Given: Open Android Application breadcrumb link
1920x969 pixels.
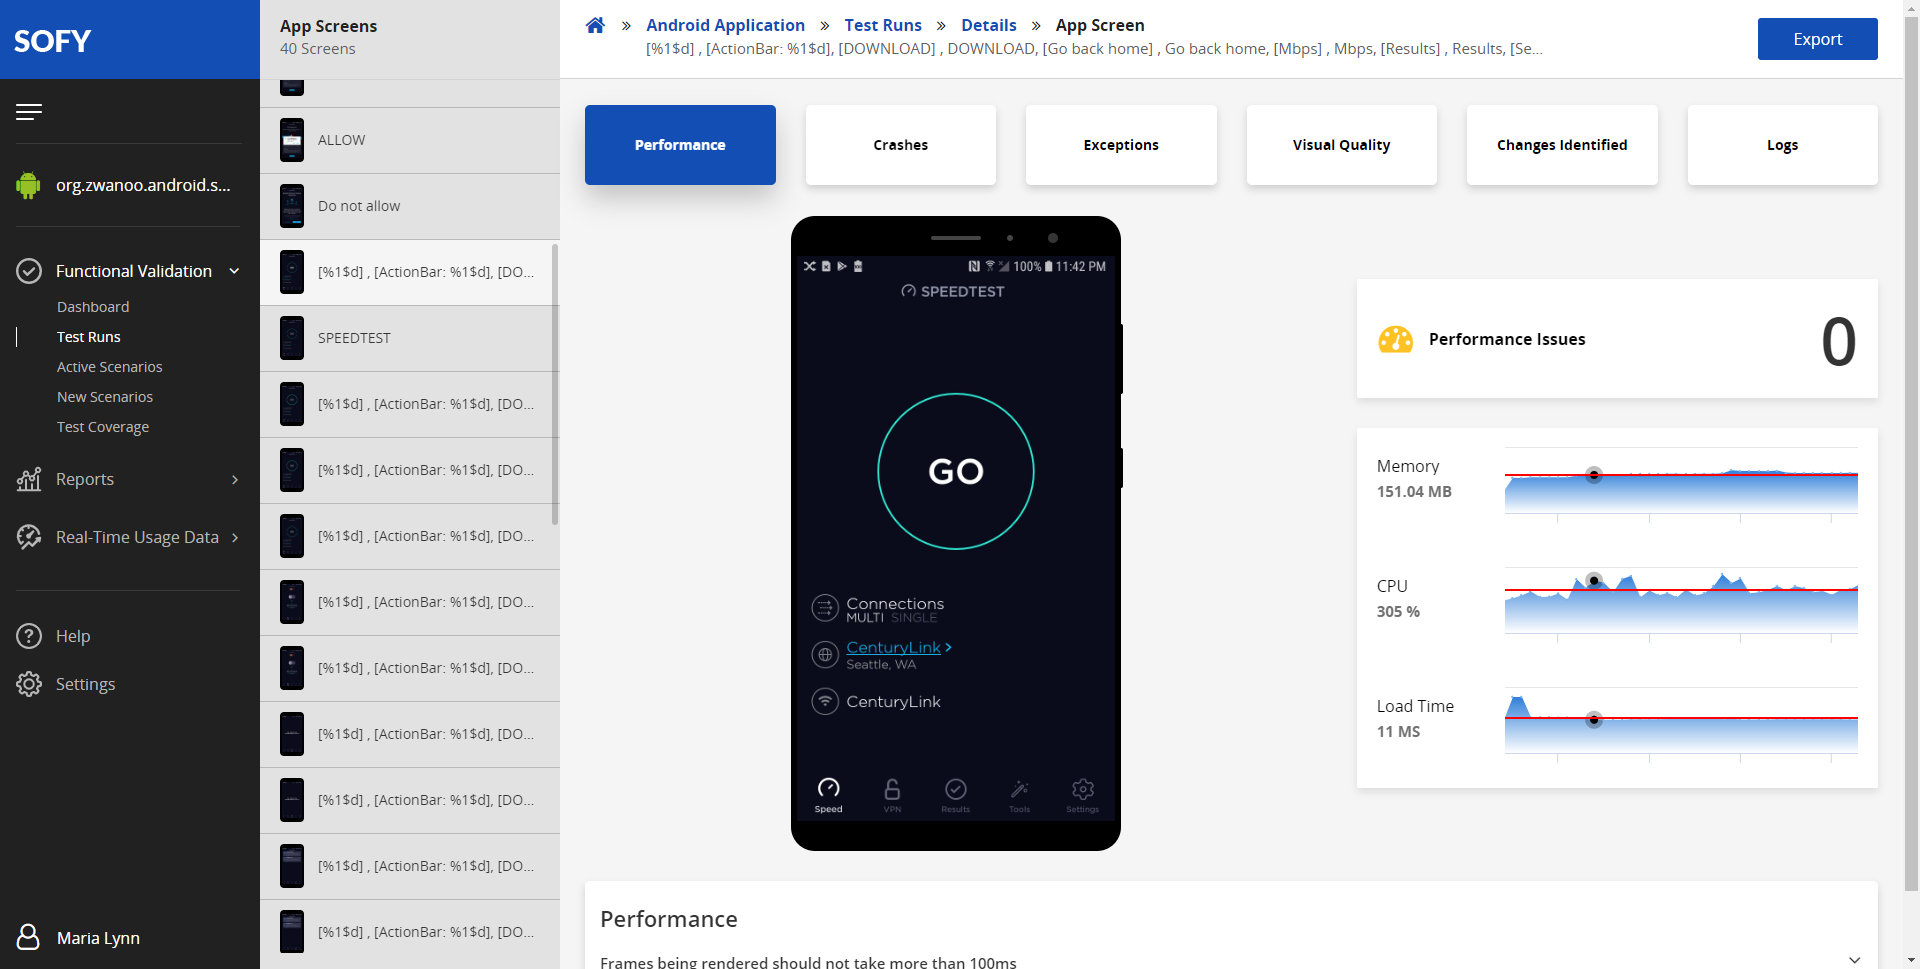Looking at the screenshot, I should [725, 25].
